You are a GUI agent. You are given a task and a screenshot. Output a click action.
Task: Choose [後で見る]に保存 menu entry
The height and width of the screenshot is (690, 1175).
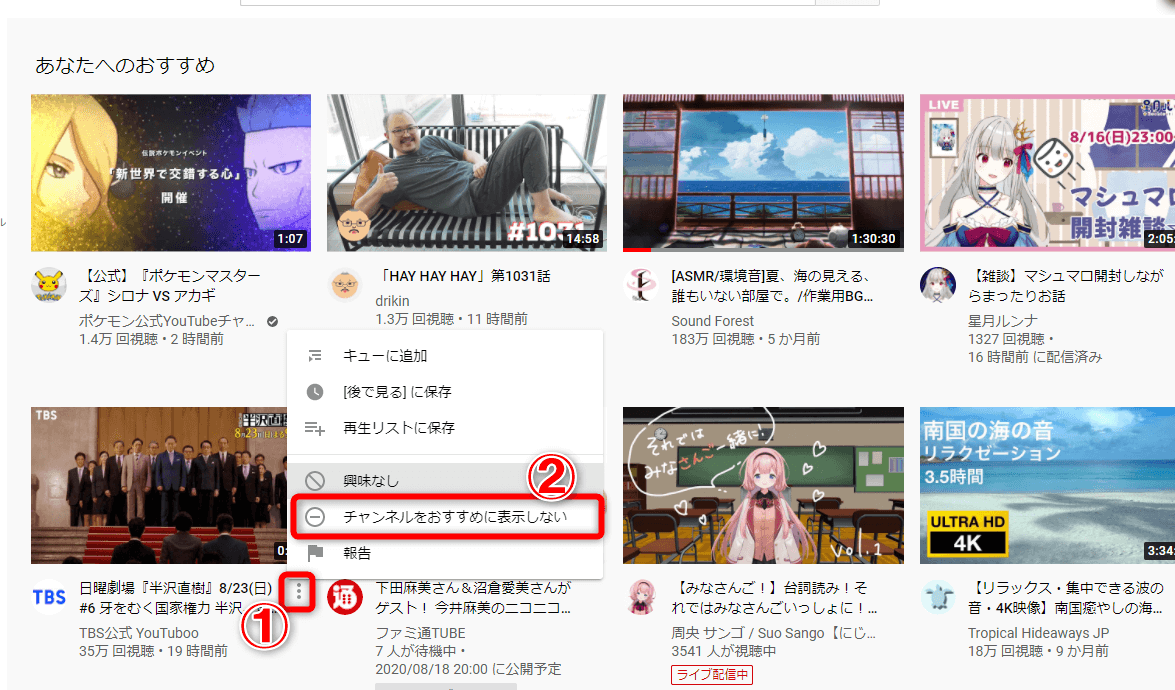(445, 392)
